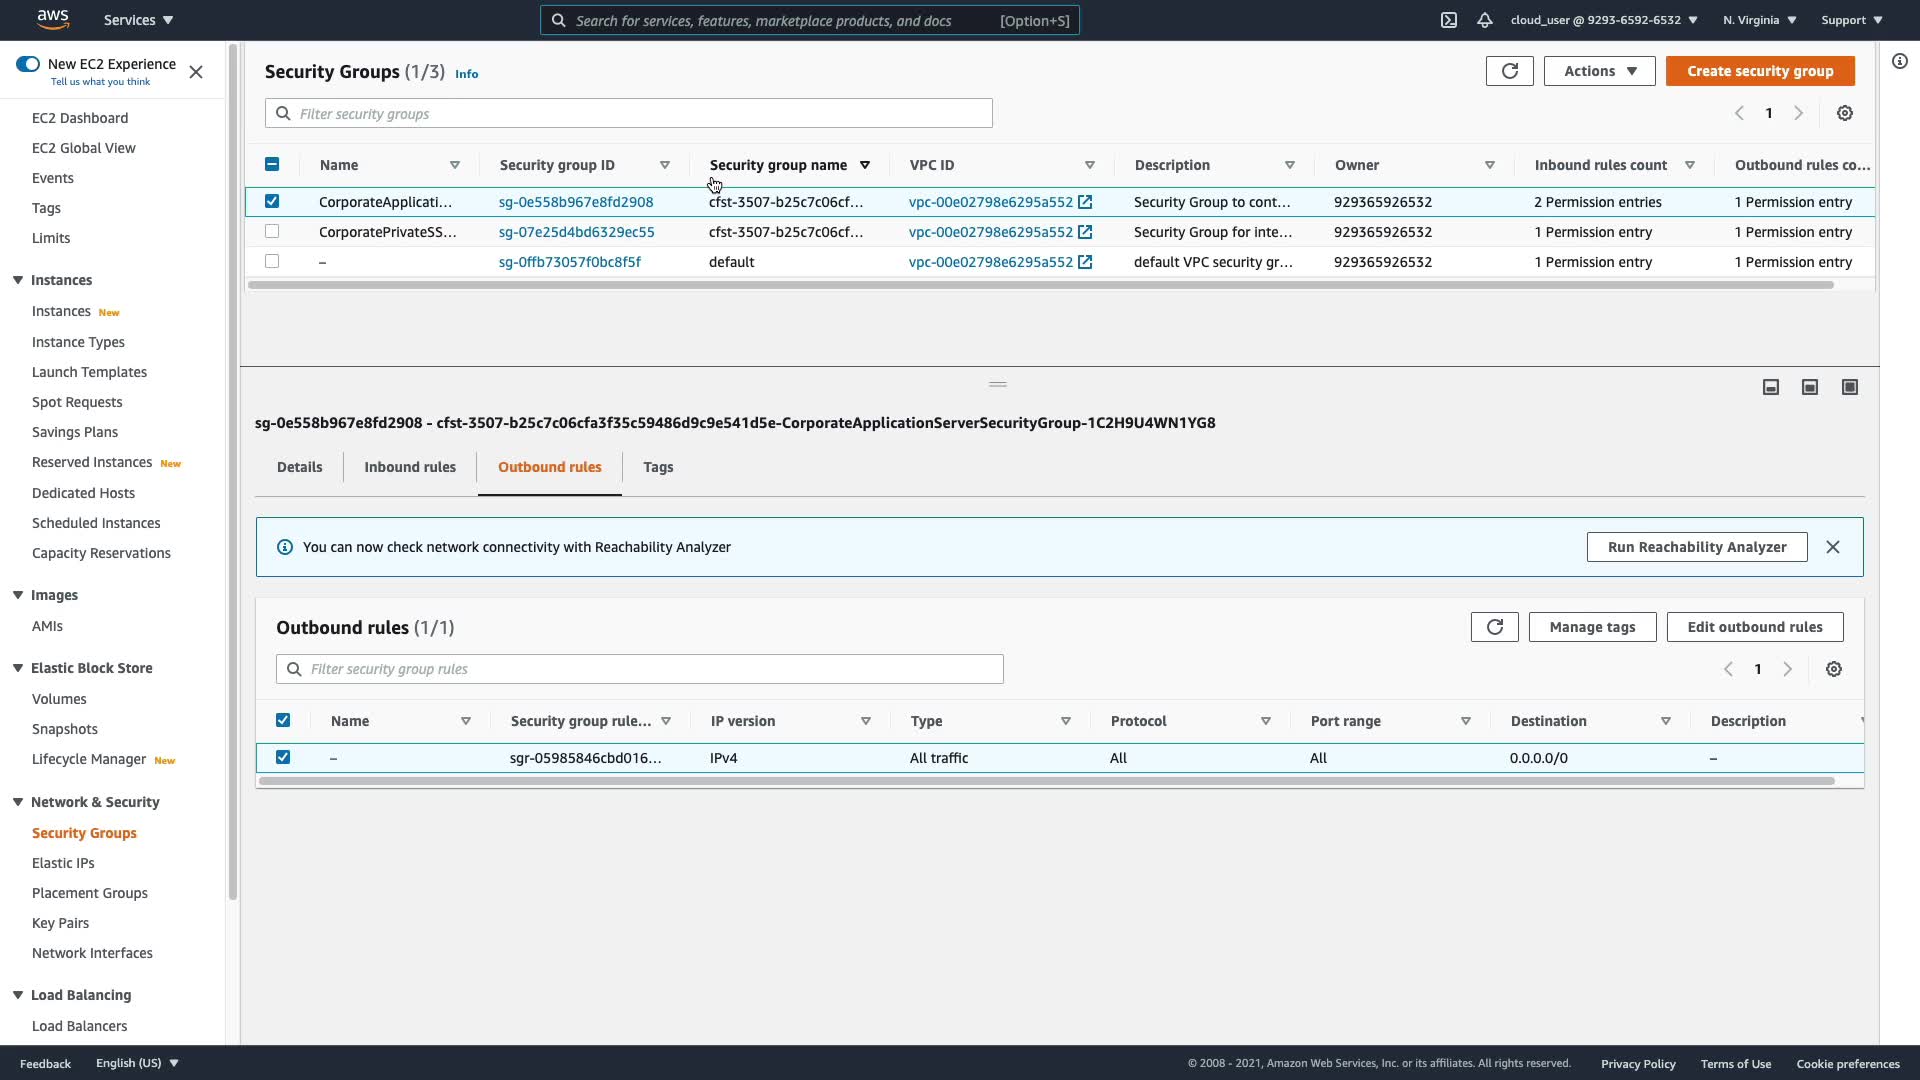
Task: Click the Filter security groups search field
Action: pos(640,114)
